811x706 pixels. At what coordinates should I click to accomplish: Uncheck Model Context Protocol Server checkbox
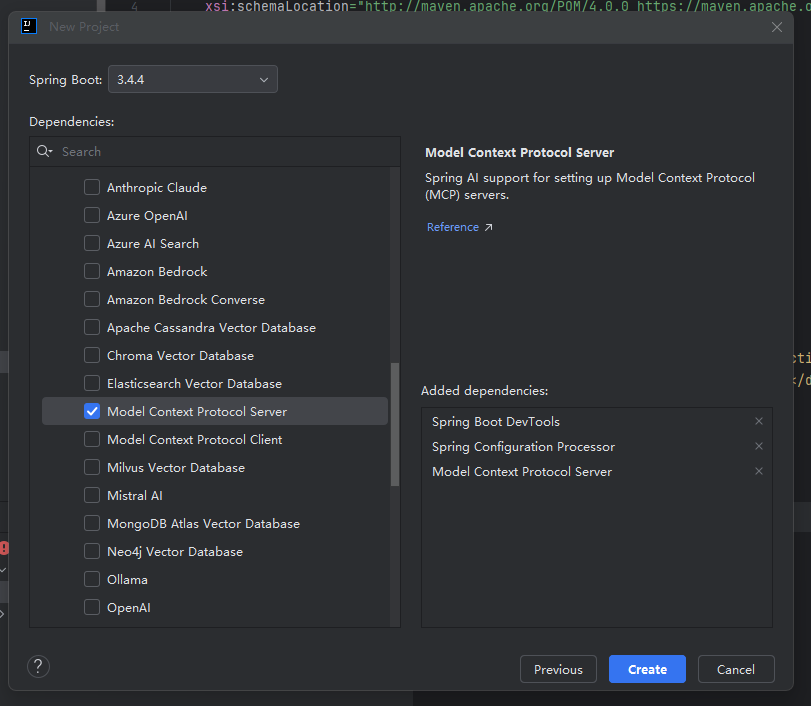pyautogui.click(x=92, y=411)
